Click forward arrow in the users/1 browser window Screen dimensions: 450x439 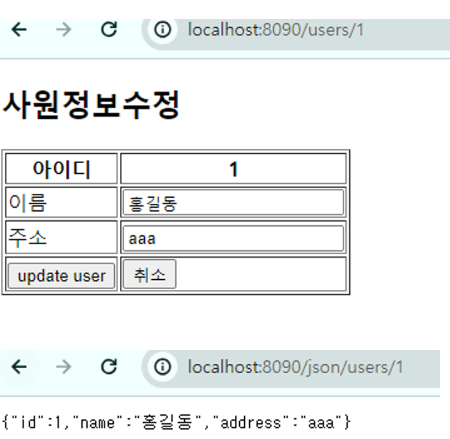pyautogui.click(x=63, y=29)
